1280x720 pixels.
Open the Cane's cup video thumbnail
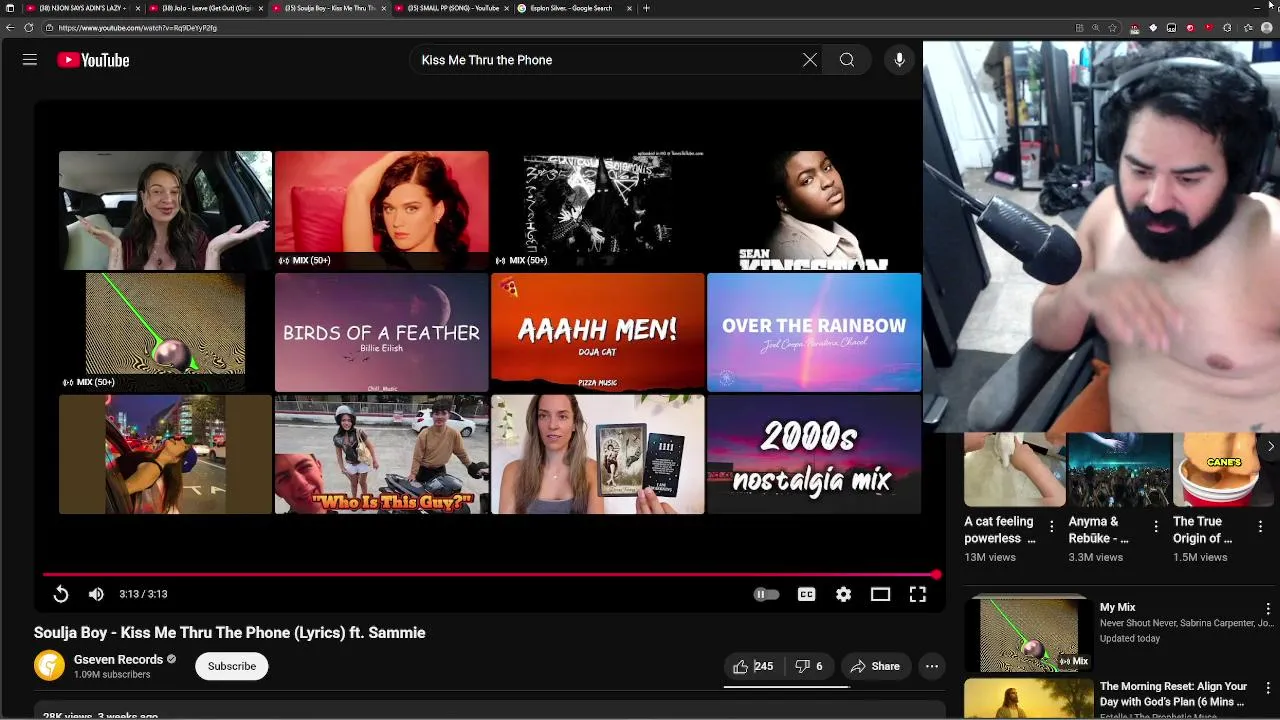point(1226,470)
